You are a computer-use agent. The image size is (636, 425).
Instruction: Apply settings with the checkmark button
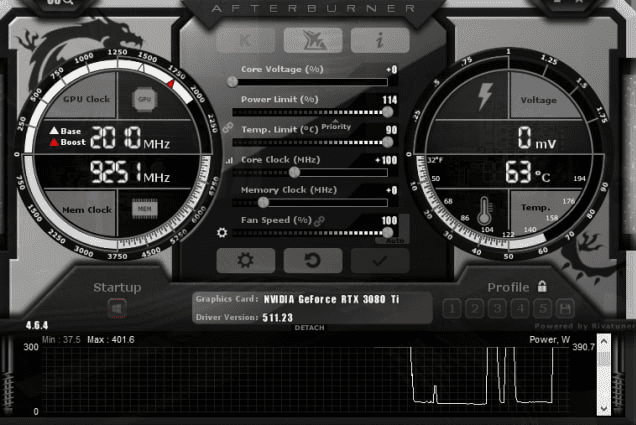[380, 260]
